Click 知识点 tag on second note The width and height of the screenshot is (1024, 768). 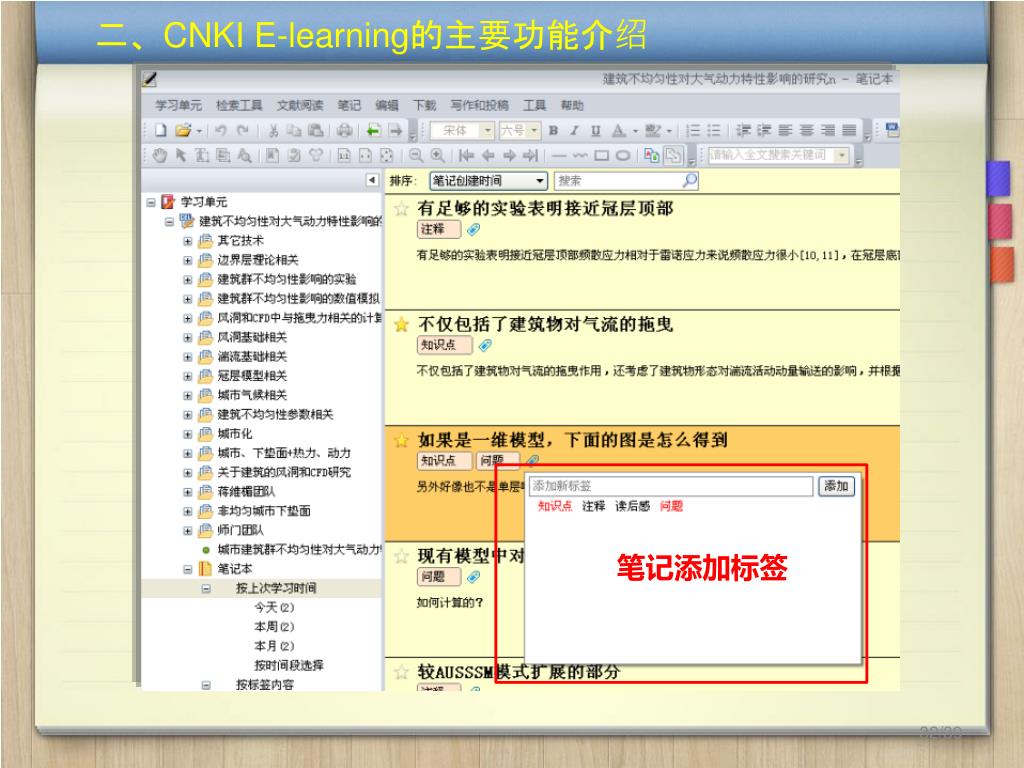(x=444, y=345)
